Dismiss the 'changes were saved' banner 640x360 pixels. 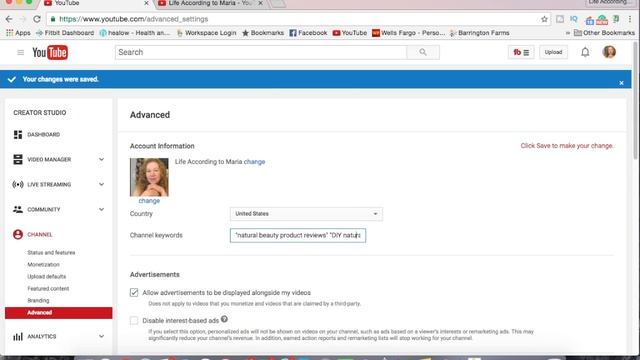click(621, 83)
